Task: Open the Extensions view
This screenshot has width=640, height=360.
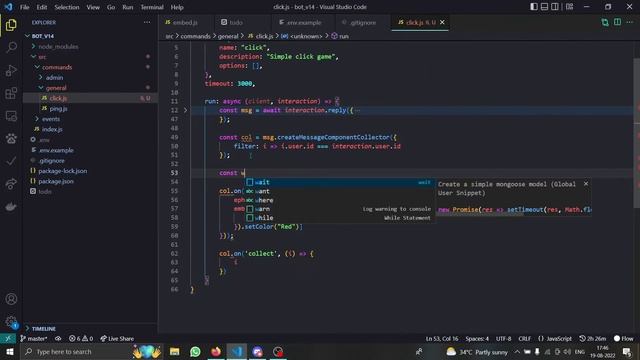Action: 11,93
